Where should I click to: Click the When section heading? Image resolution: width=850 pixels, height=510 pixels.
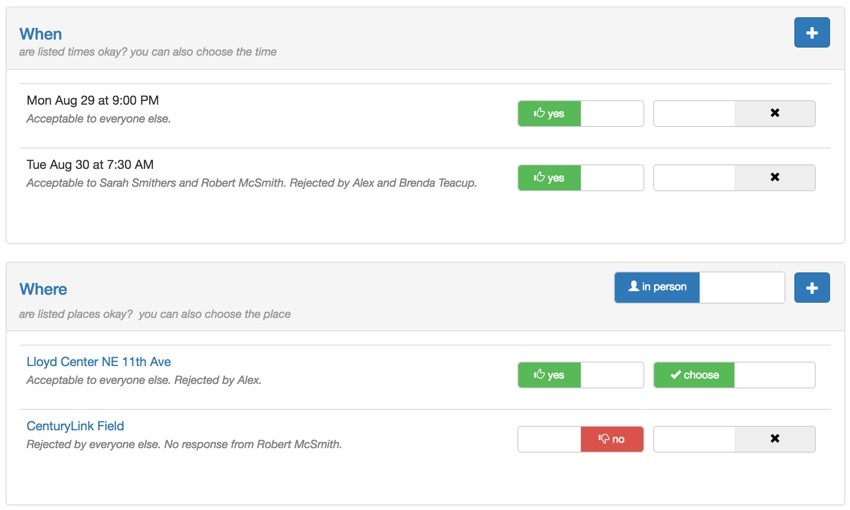click(41, 34)
